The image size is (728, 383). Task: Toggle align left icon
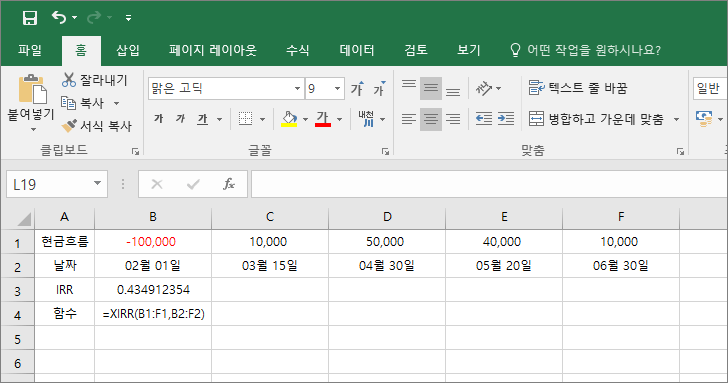[x=409, y=119]
